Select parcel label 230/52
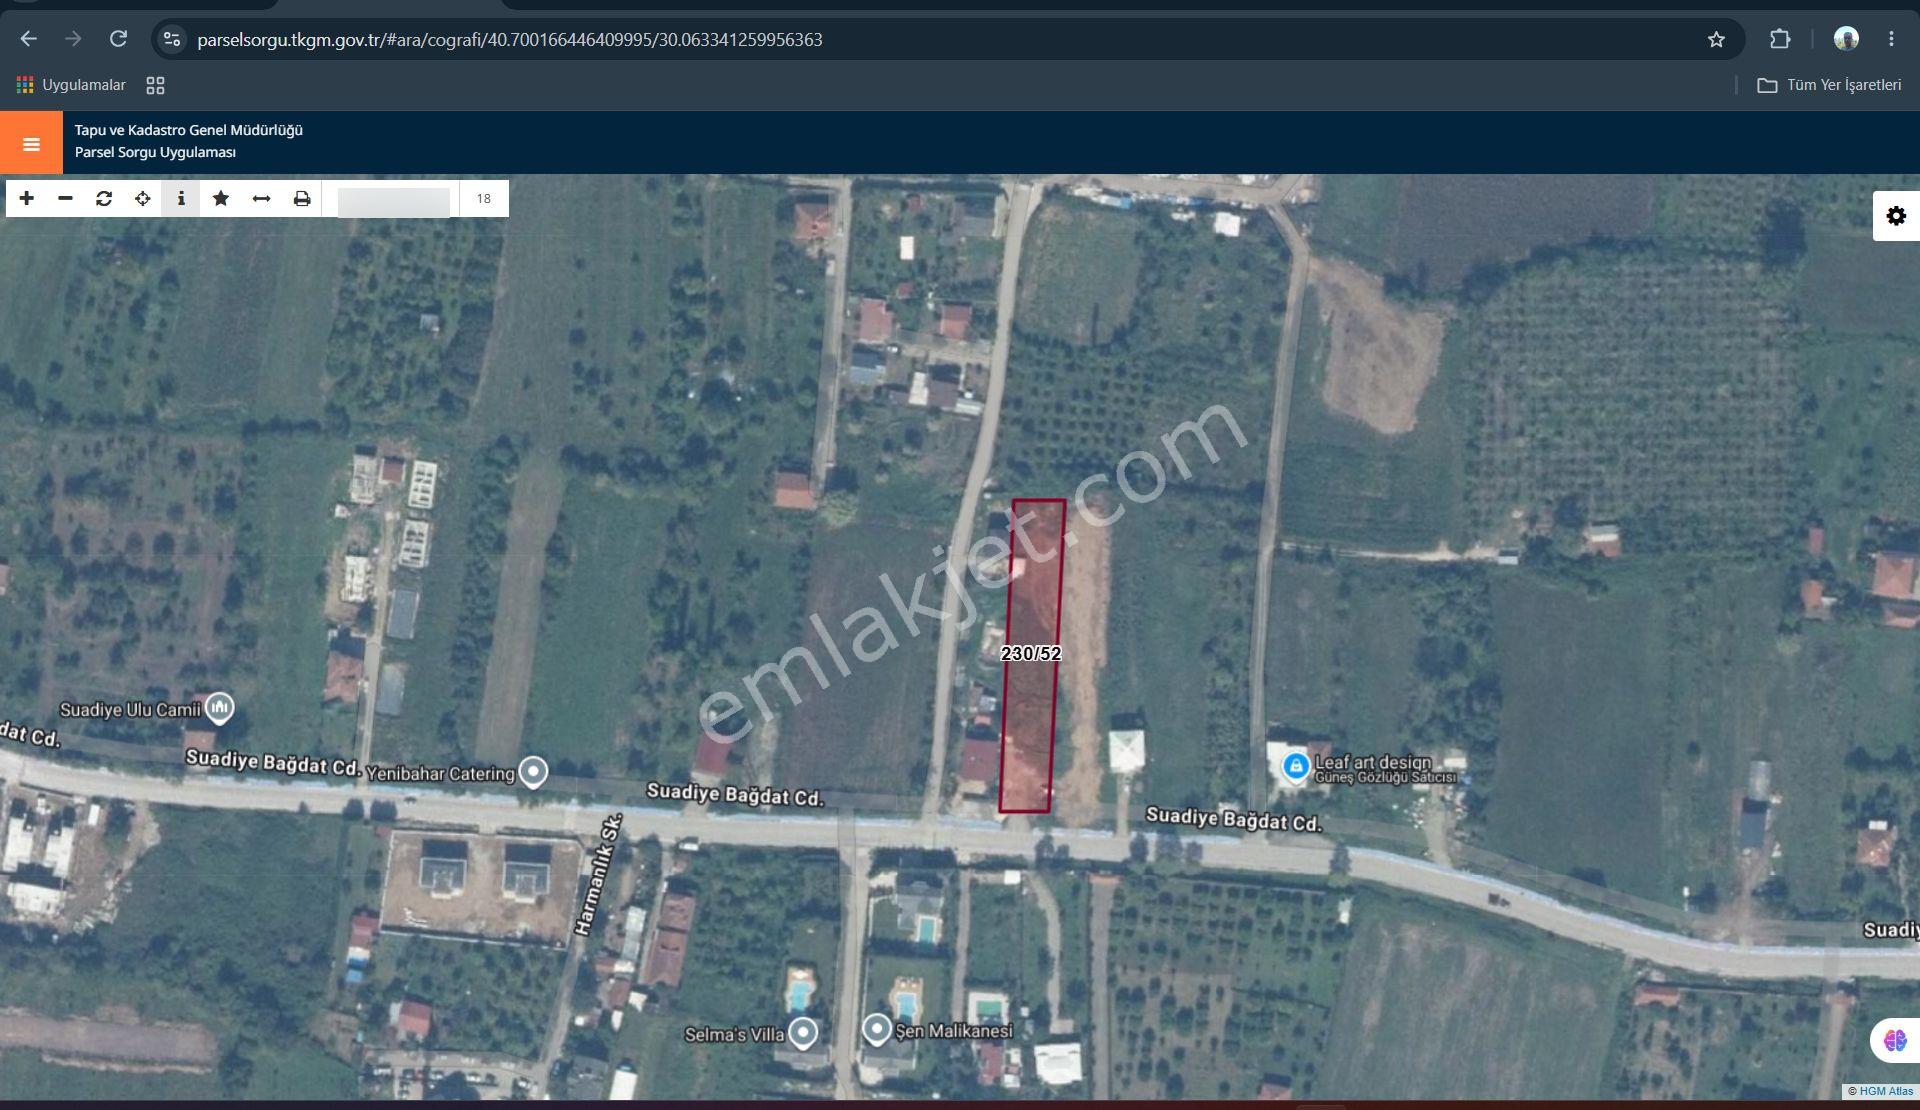 pyautogui.click(x=1031, y=653)
